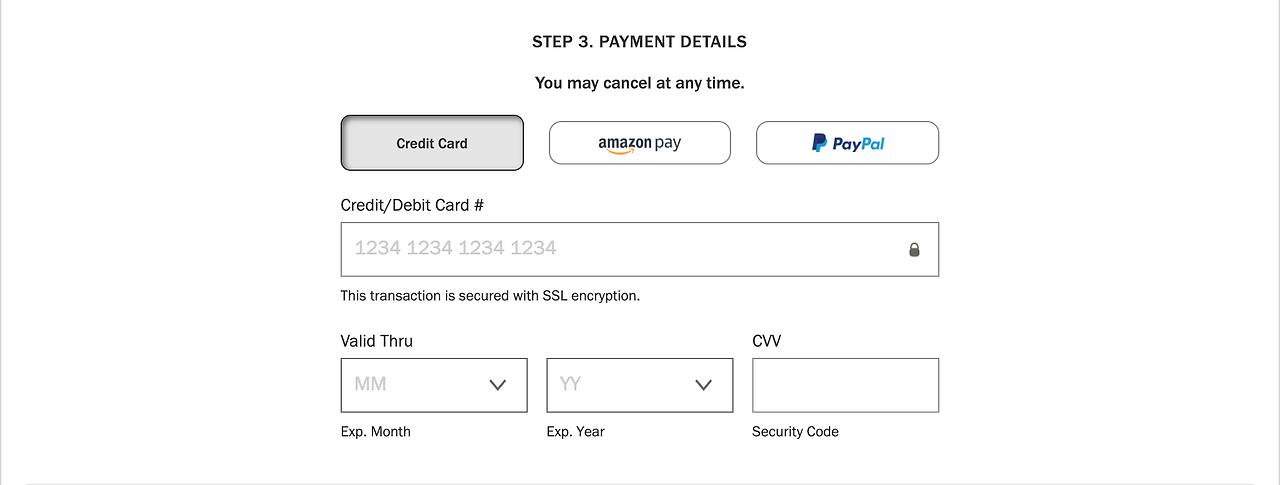This screenshot has width=1280, height=485.
Task: Select the Credit Card payment option
Action: click(432, 143)
